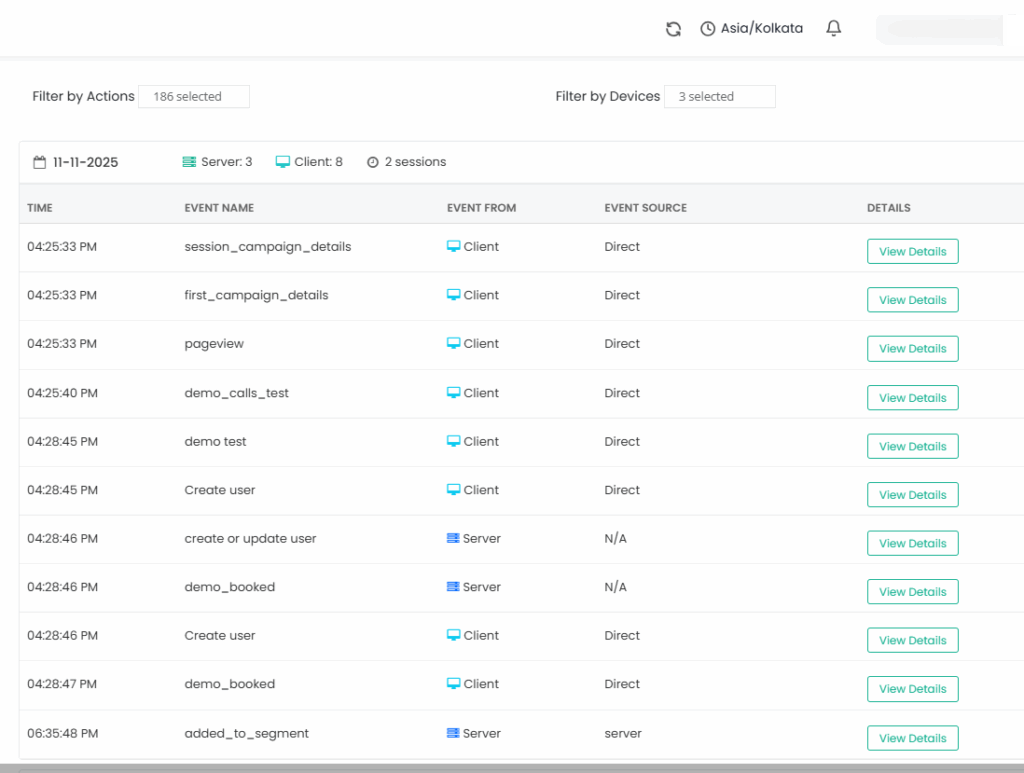Click the Client icon on the pageview row
Screen dimensions: 1024x773
pyautogui.click(x=454, y=343)
